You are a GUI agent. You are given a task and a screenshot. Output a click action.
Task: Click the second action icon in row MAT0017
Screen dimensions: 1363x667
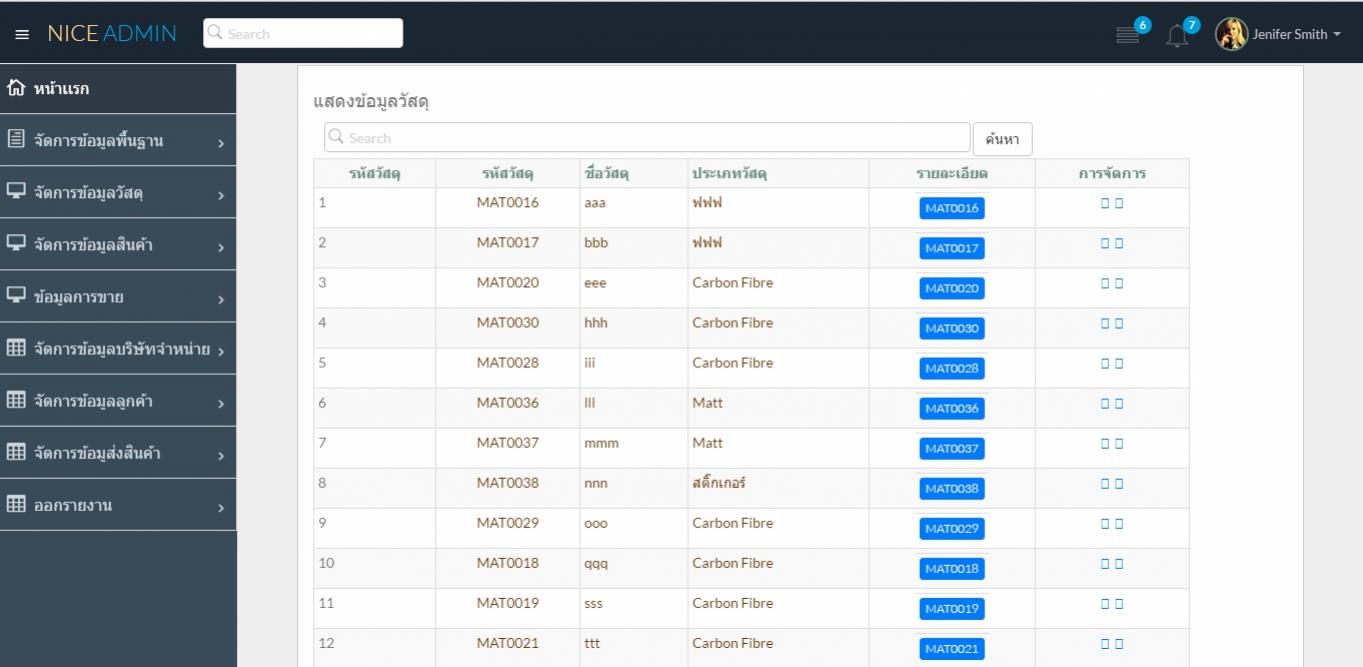pos(1119,243)
